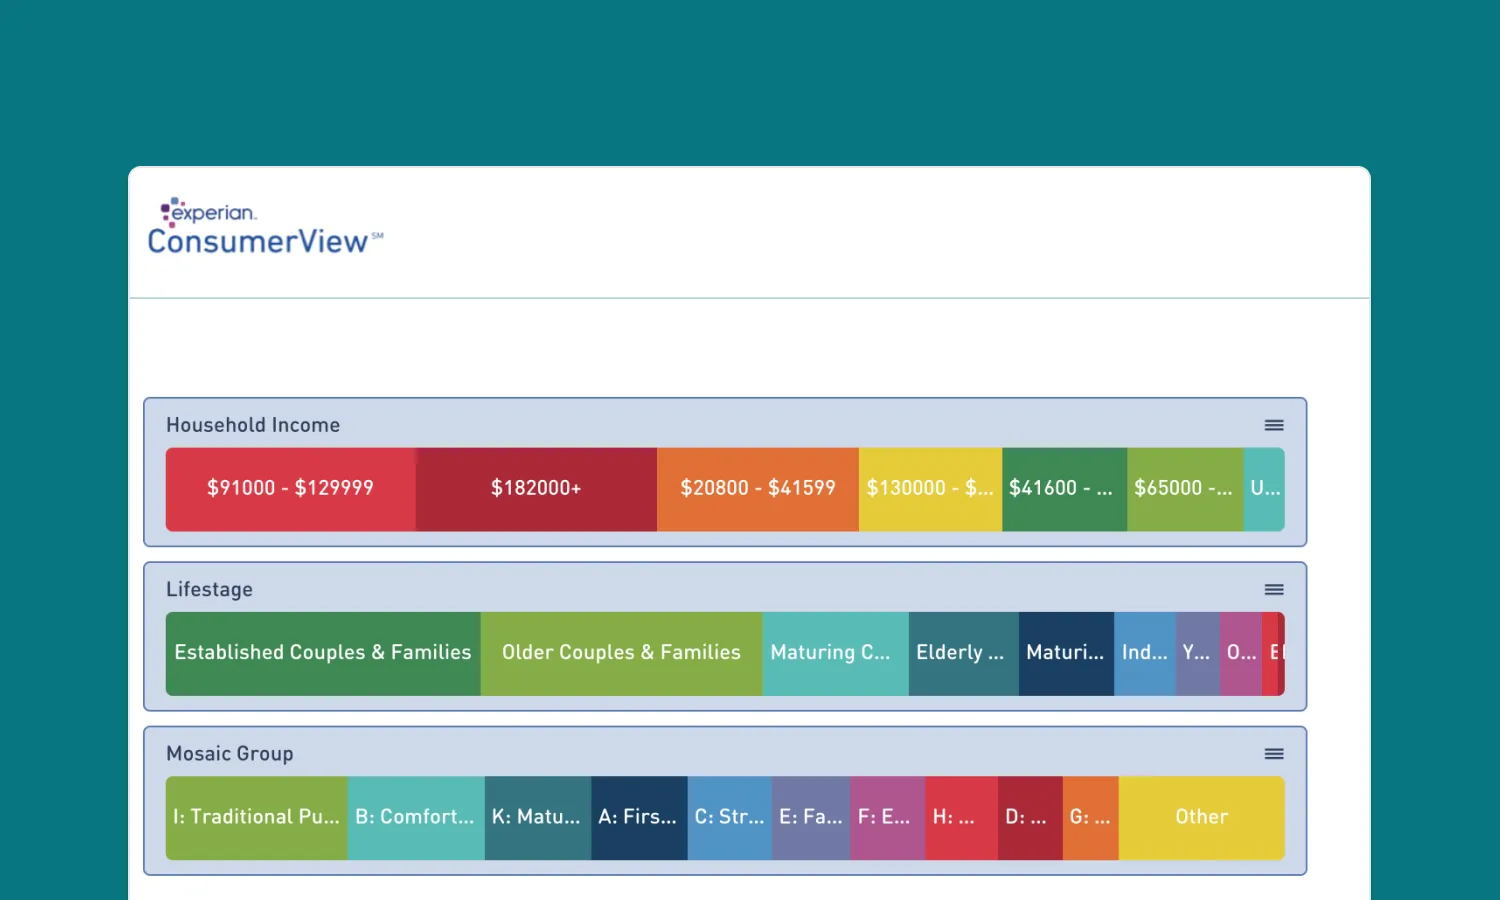Select D: ... dark red mosaic segment
1500x900 pixels.
(1030, 818)
